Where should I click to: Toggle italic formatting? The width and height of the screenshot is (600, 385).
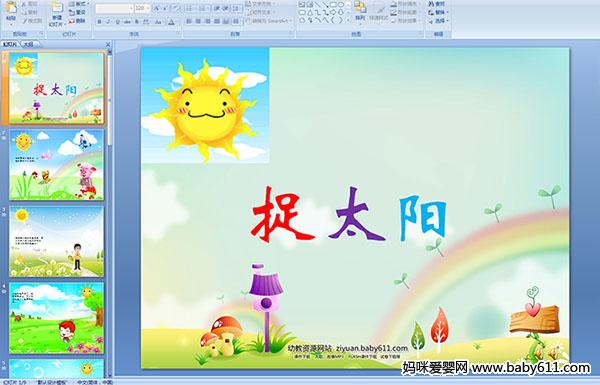tap(108, 22)
